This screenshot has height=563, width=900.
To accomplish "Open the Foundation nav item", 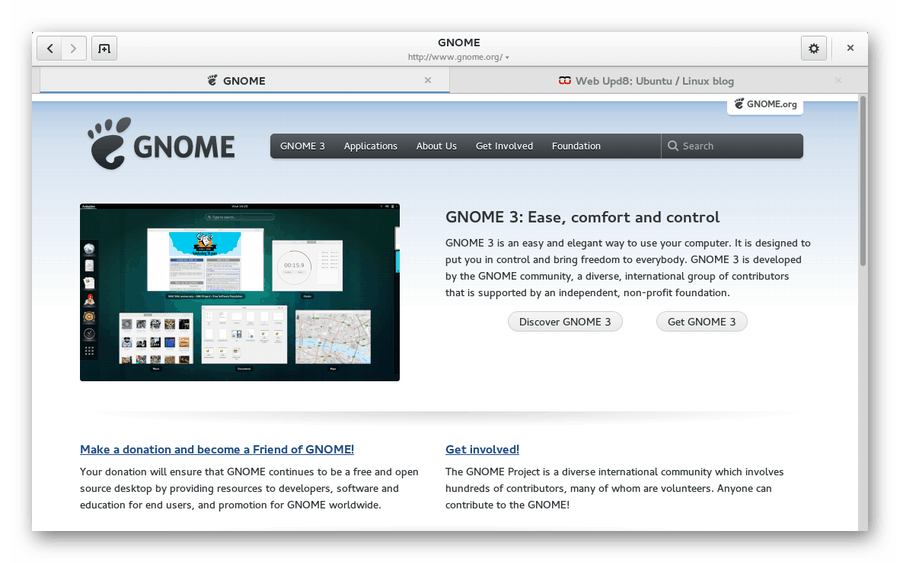I will [576, 146].
